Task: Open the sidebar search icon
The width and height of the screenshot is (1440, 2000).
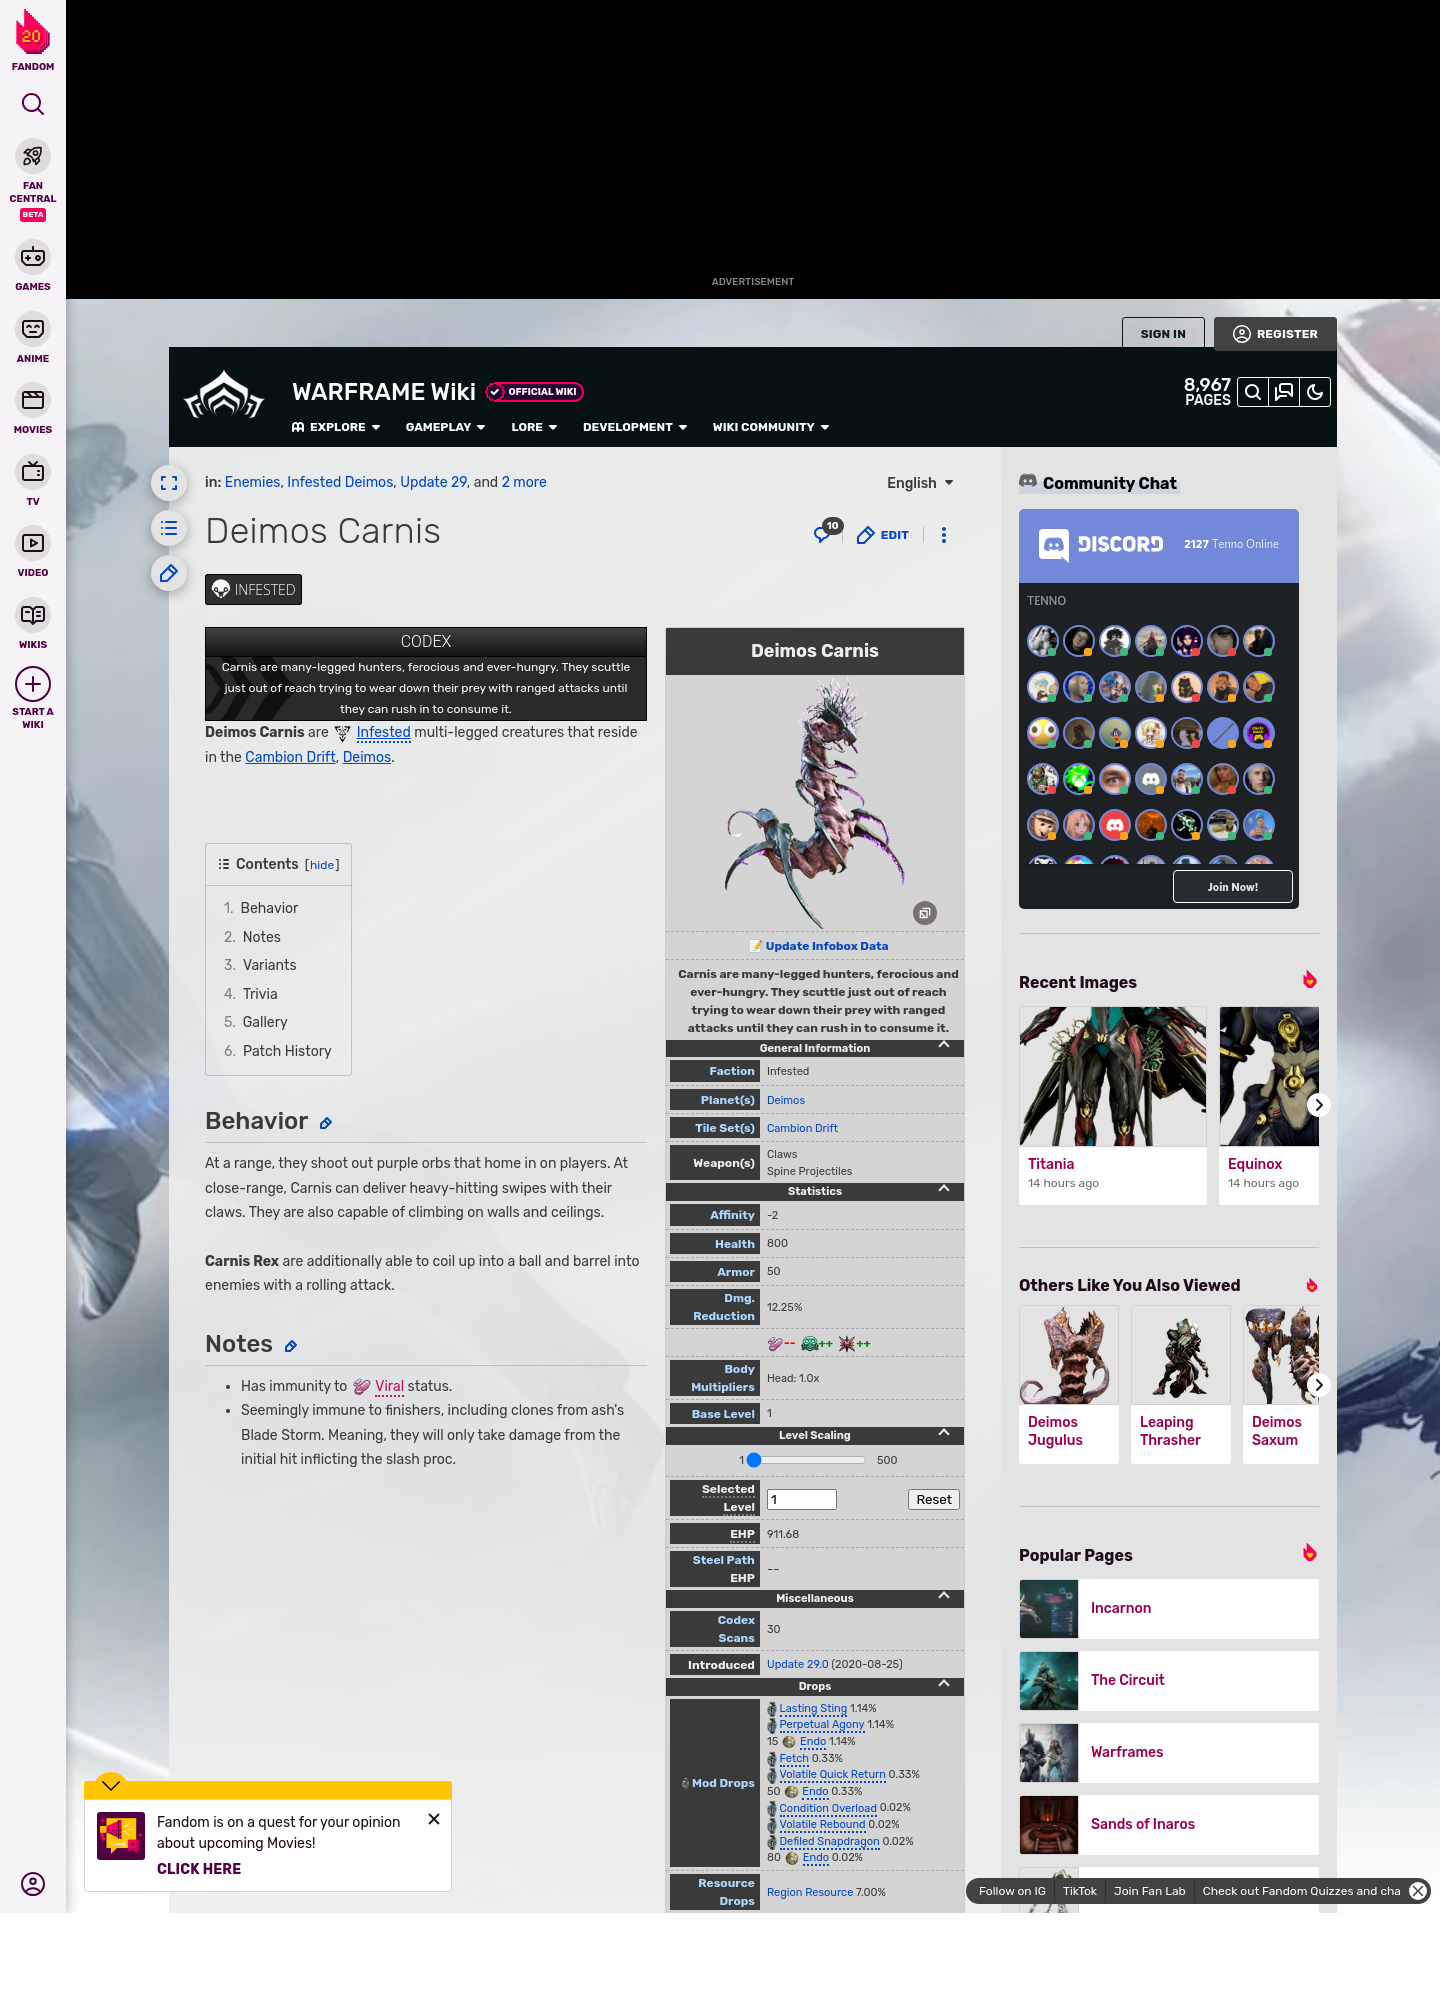Action: 33,104
